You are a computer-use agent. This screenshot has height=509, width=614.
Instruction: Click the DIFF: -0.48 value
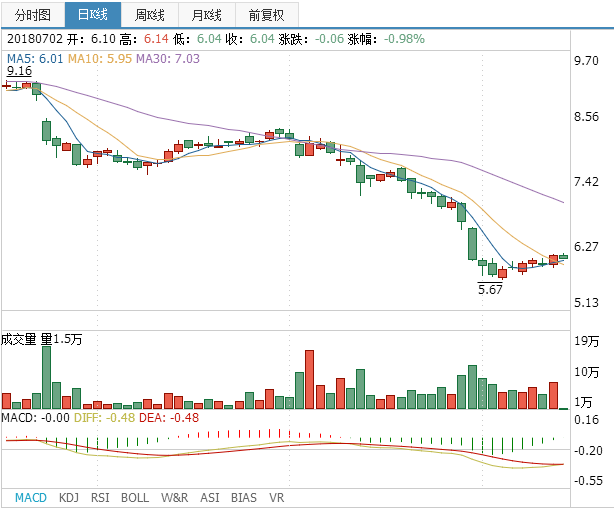click(x=105, y=418)
